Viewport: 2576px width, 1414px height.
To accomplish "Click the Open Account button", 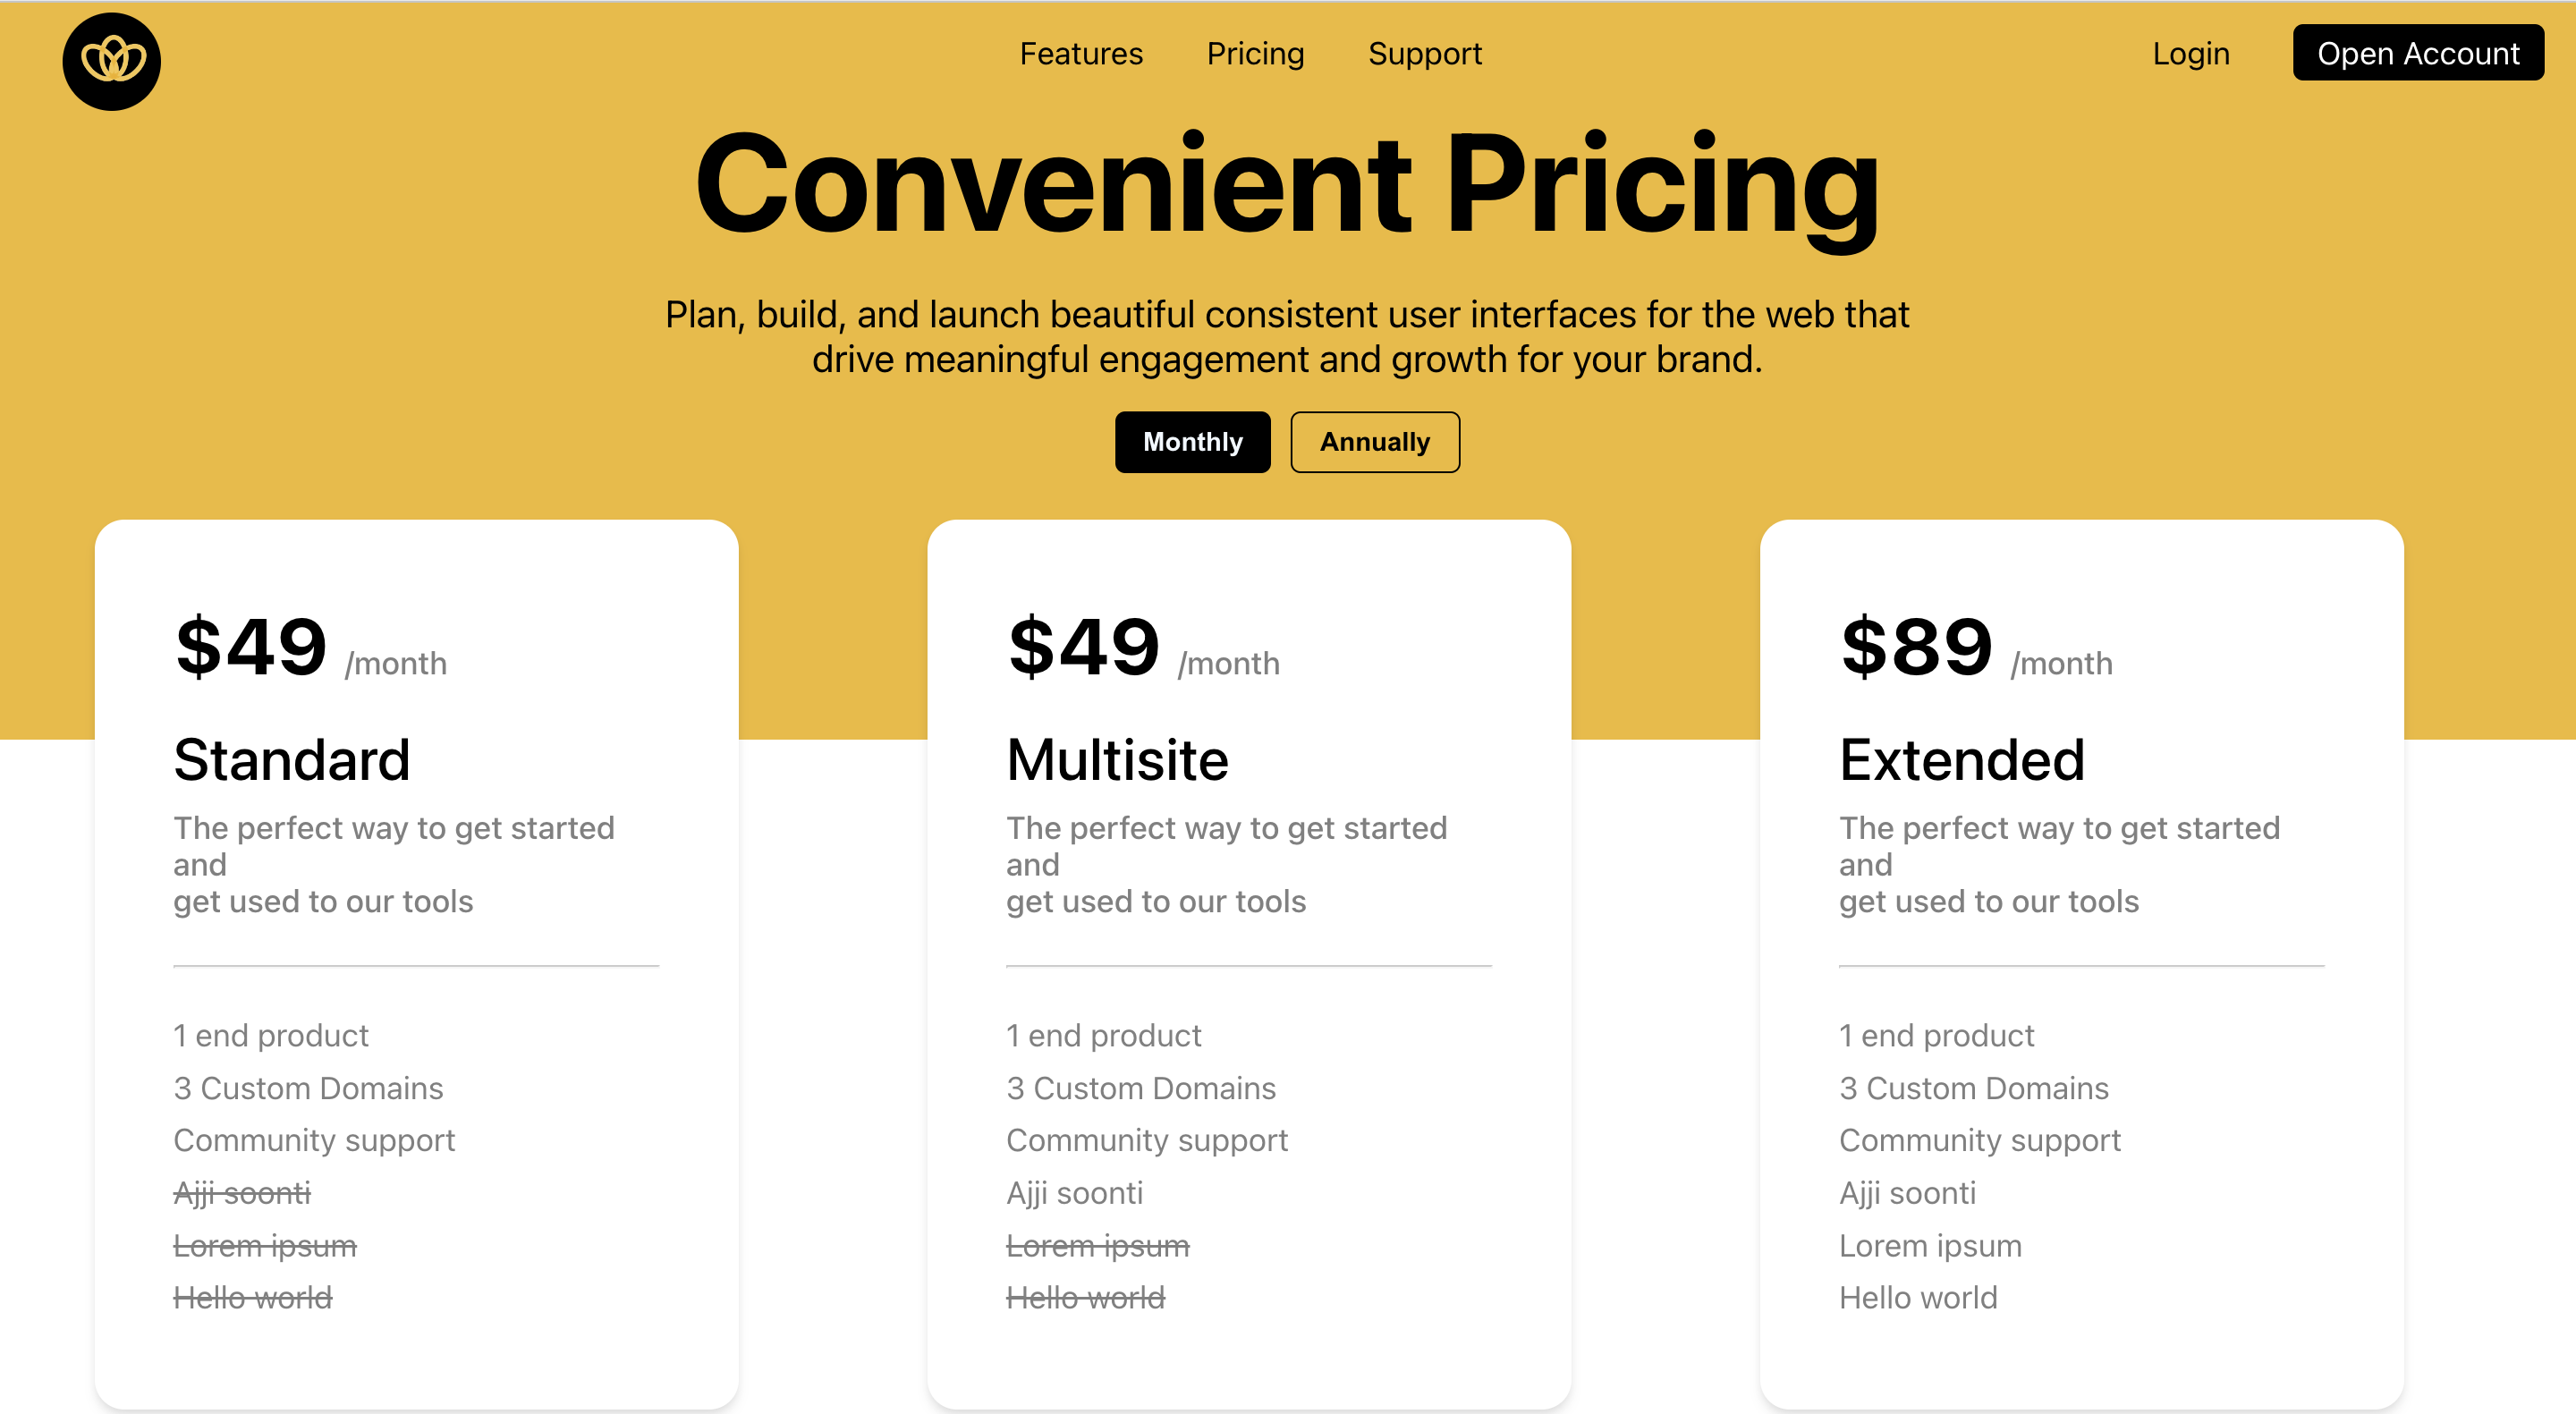I will point(2419,53).
